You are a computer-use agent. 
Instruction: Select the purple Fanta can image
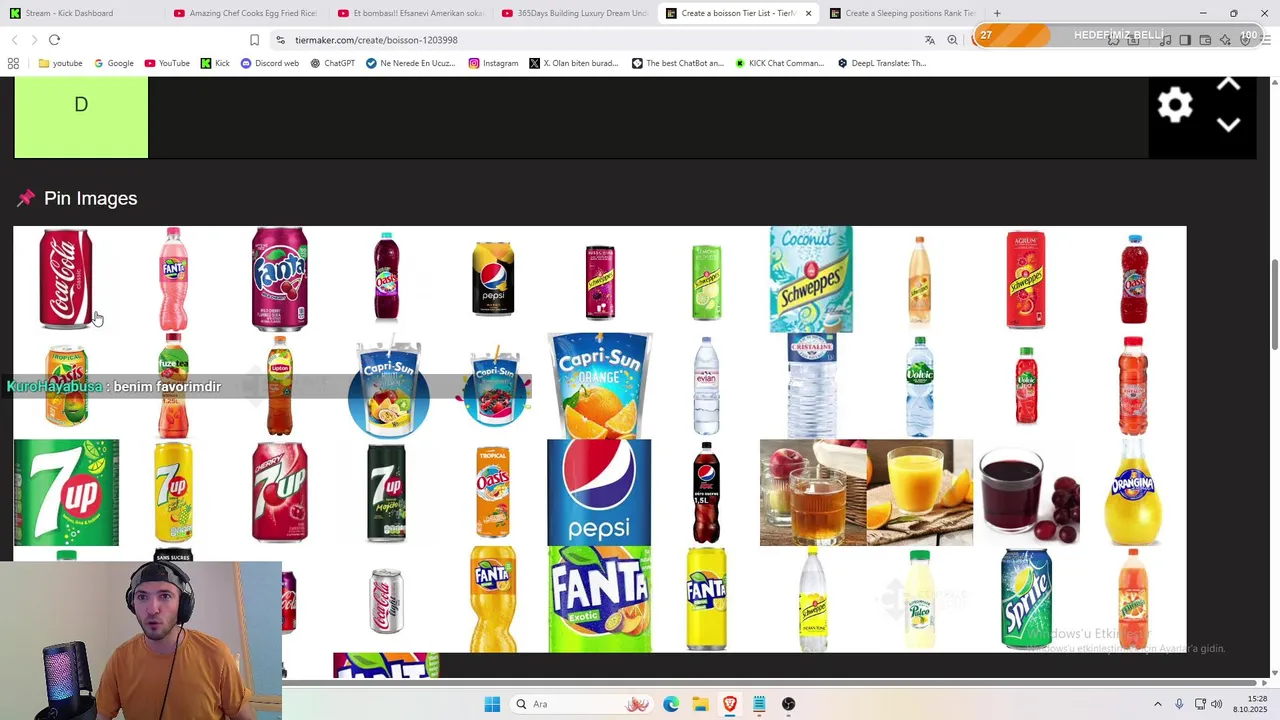[279, 279]
